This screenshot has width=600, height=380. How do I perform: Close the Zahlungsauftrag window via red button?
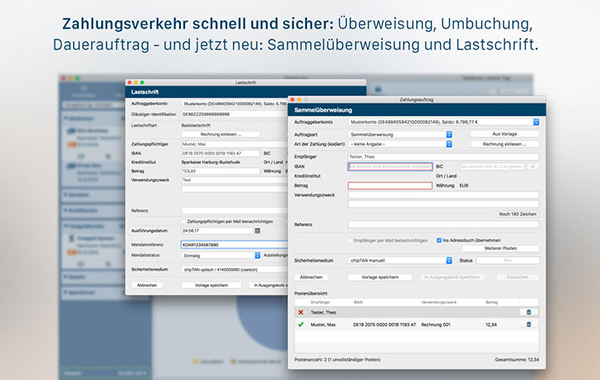coord(292,99)
